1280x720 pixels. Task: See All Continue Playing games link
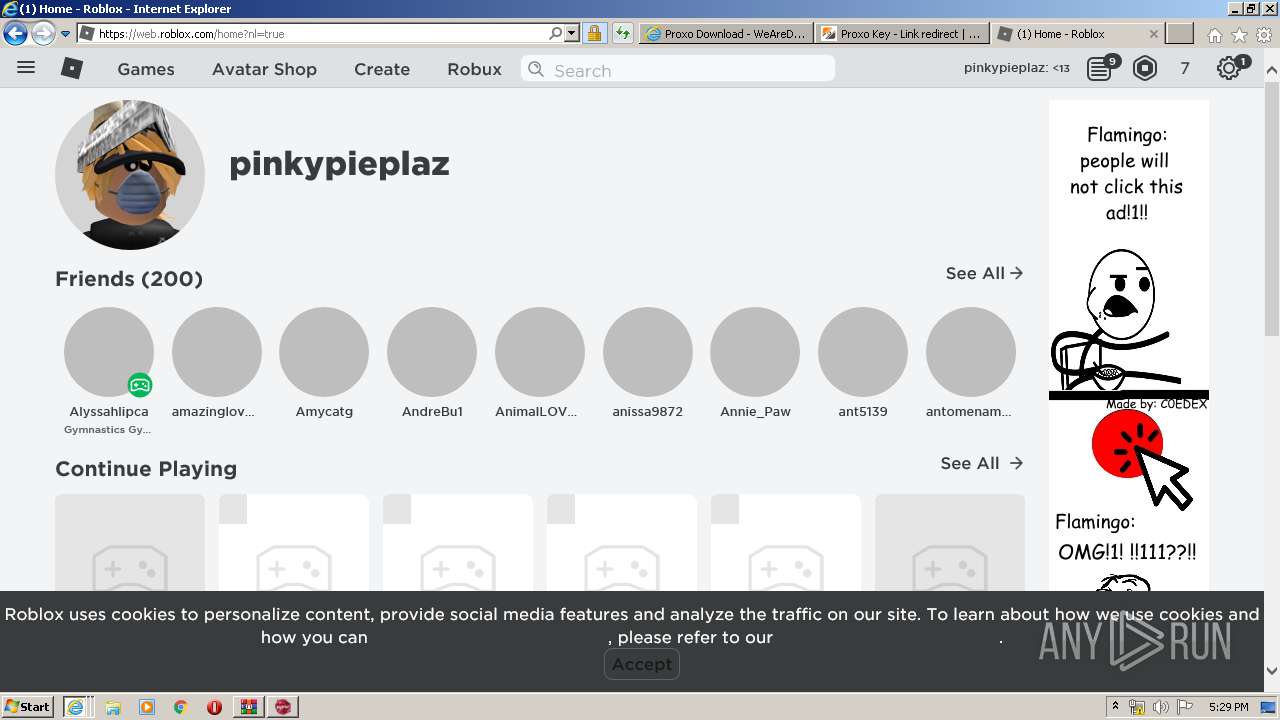coord(982,463)
